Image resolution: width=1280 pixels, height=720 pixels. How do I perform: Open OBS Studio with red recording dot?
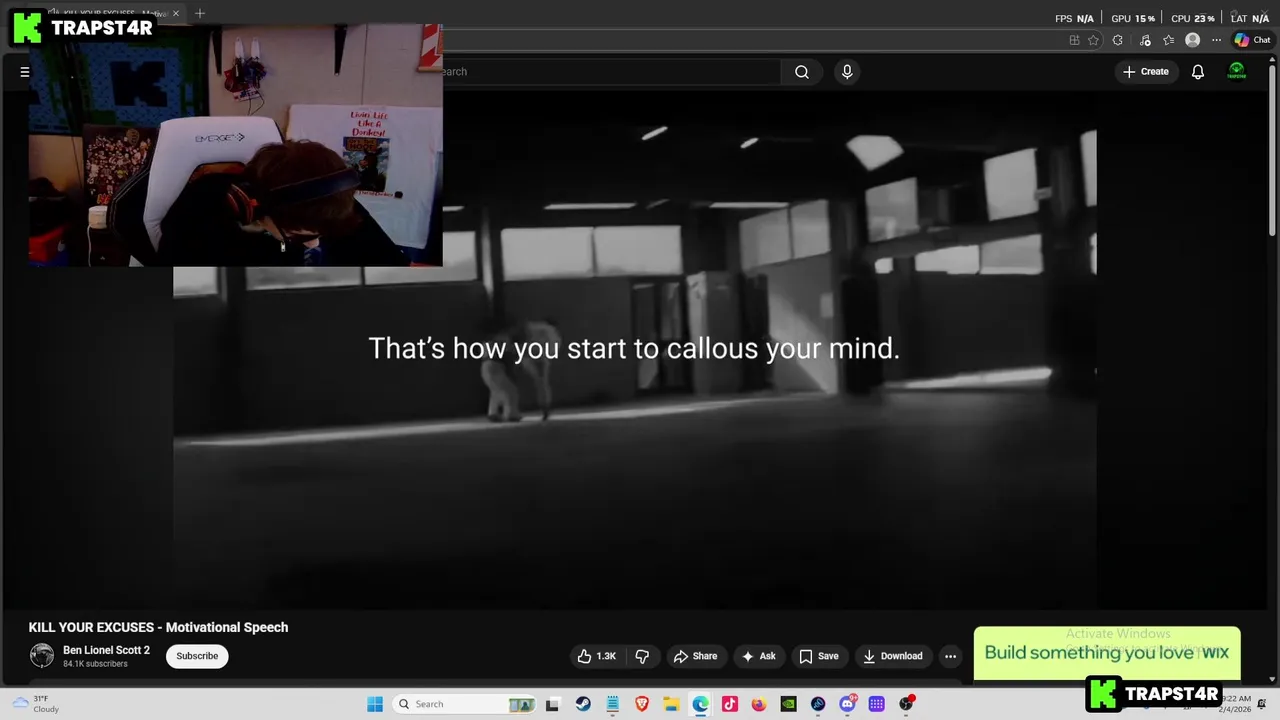tap(906, 704)
